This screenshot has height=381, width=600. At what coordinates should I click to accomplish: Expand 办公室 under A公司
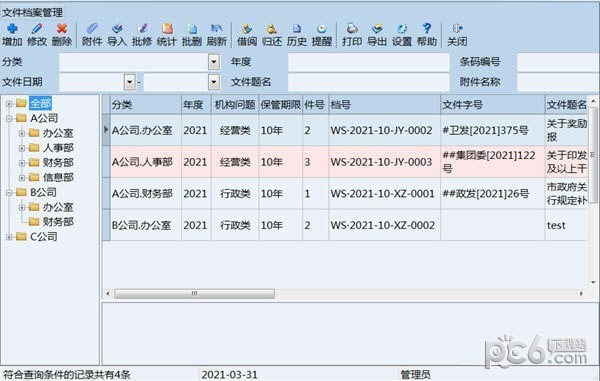point(22,134)
